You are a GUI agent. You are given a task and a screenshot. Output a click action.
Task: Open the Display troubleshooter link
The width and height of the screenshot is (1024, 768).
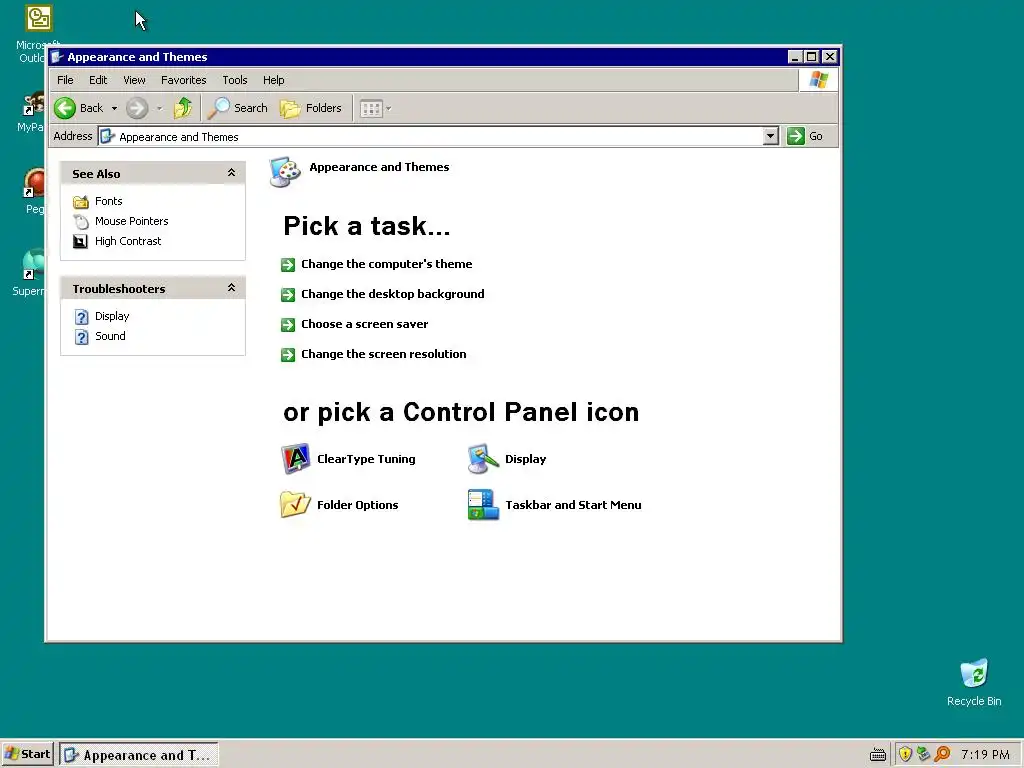click(x=112, y=316)
